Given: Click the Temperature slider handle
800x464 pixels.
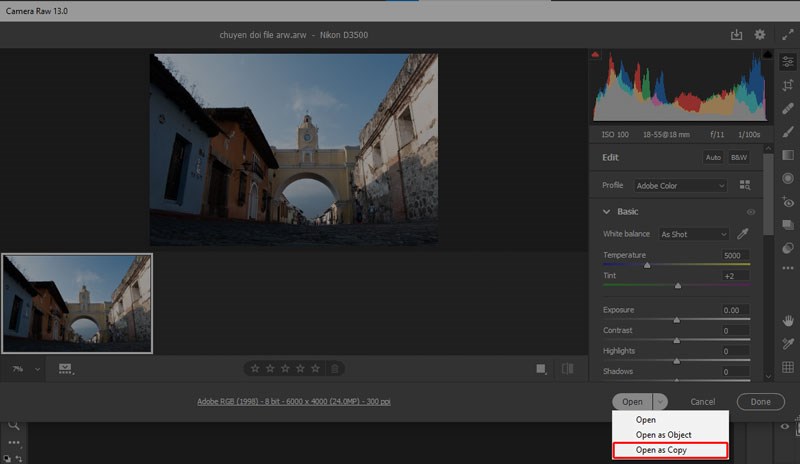Looking at the screenshot, I should tap(647, 266).
